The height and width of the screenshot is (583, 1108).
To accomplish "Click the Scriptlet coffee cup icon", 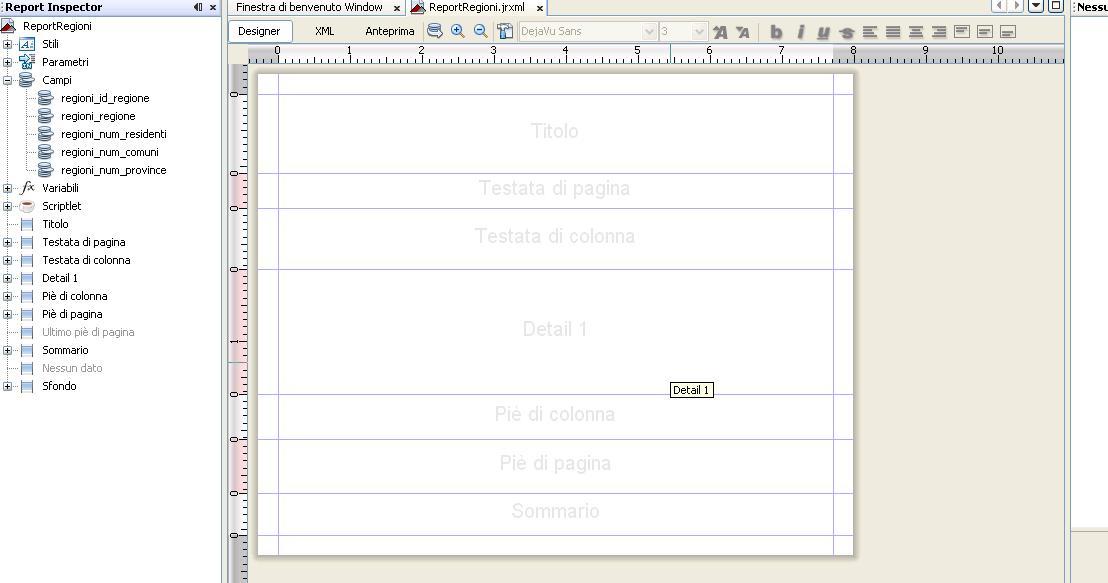I will tap(27, 206).
